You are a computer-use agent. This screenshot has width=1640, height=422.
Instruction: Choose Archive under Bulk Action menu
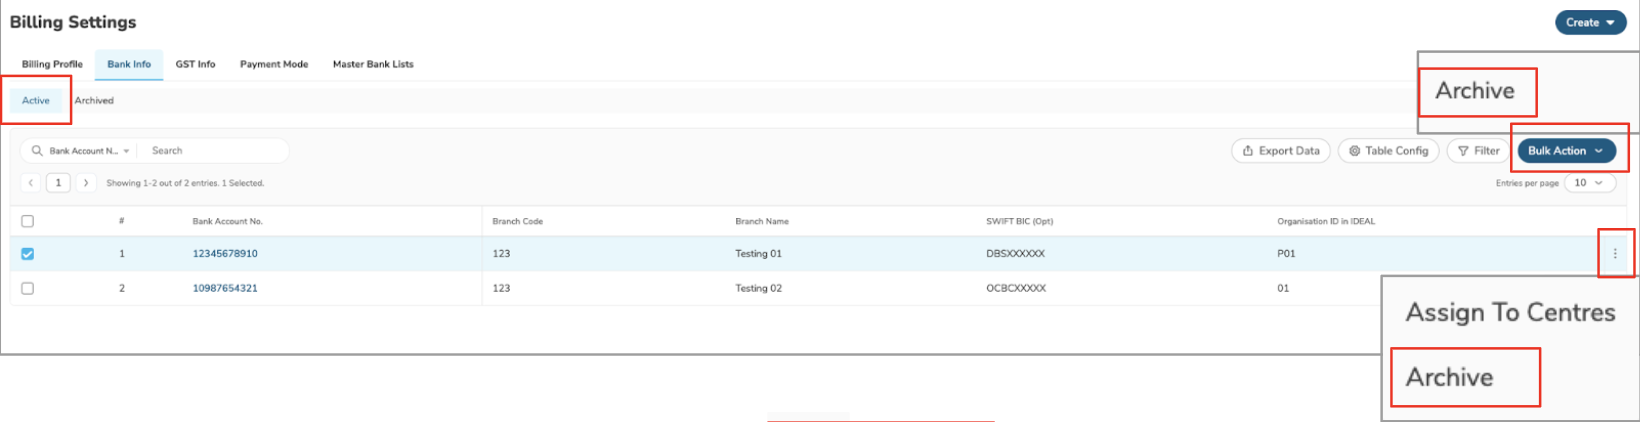click(x=1475, y=91)
